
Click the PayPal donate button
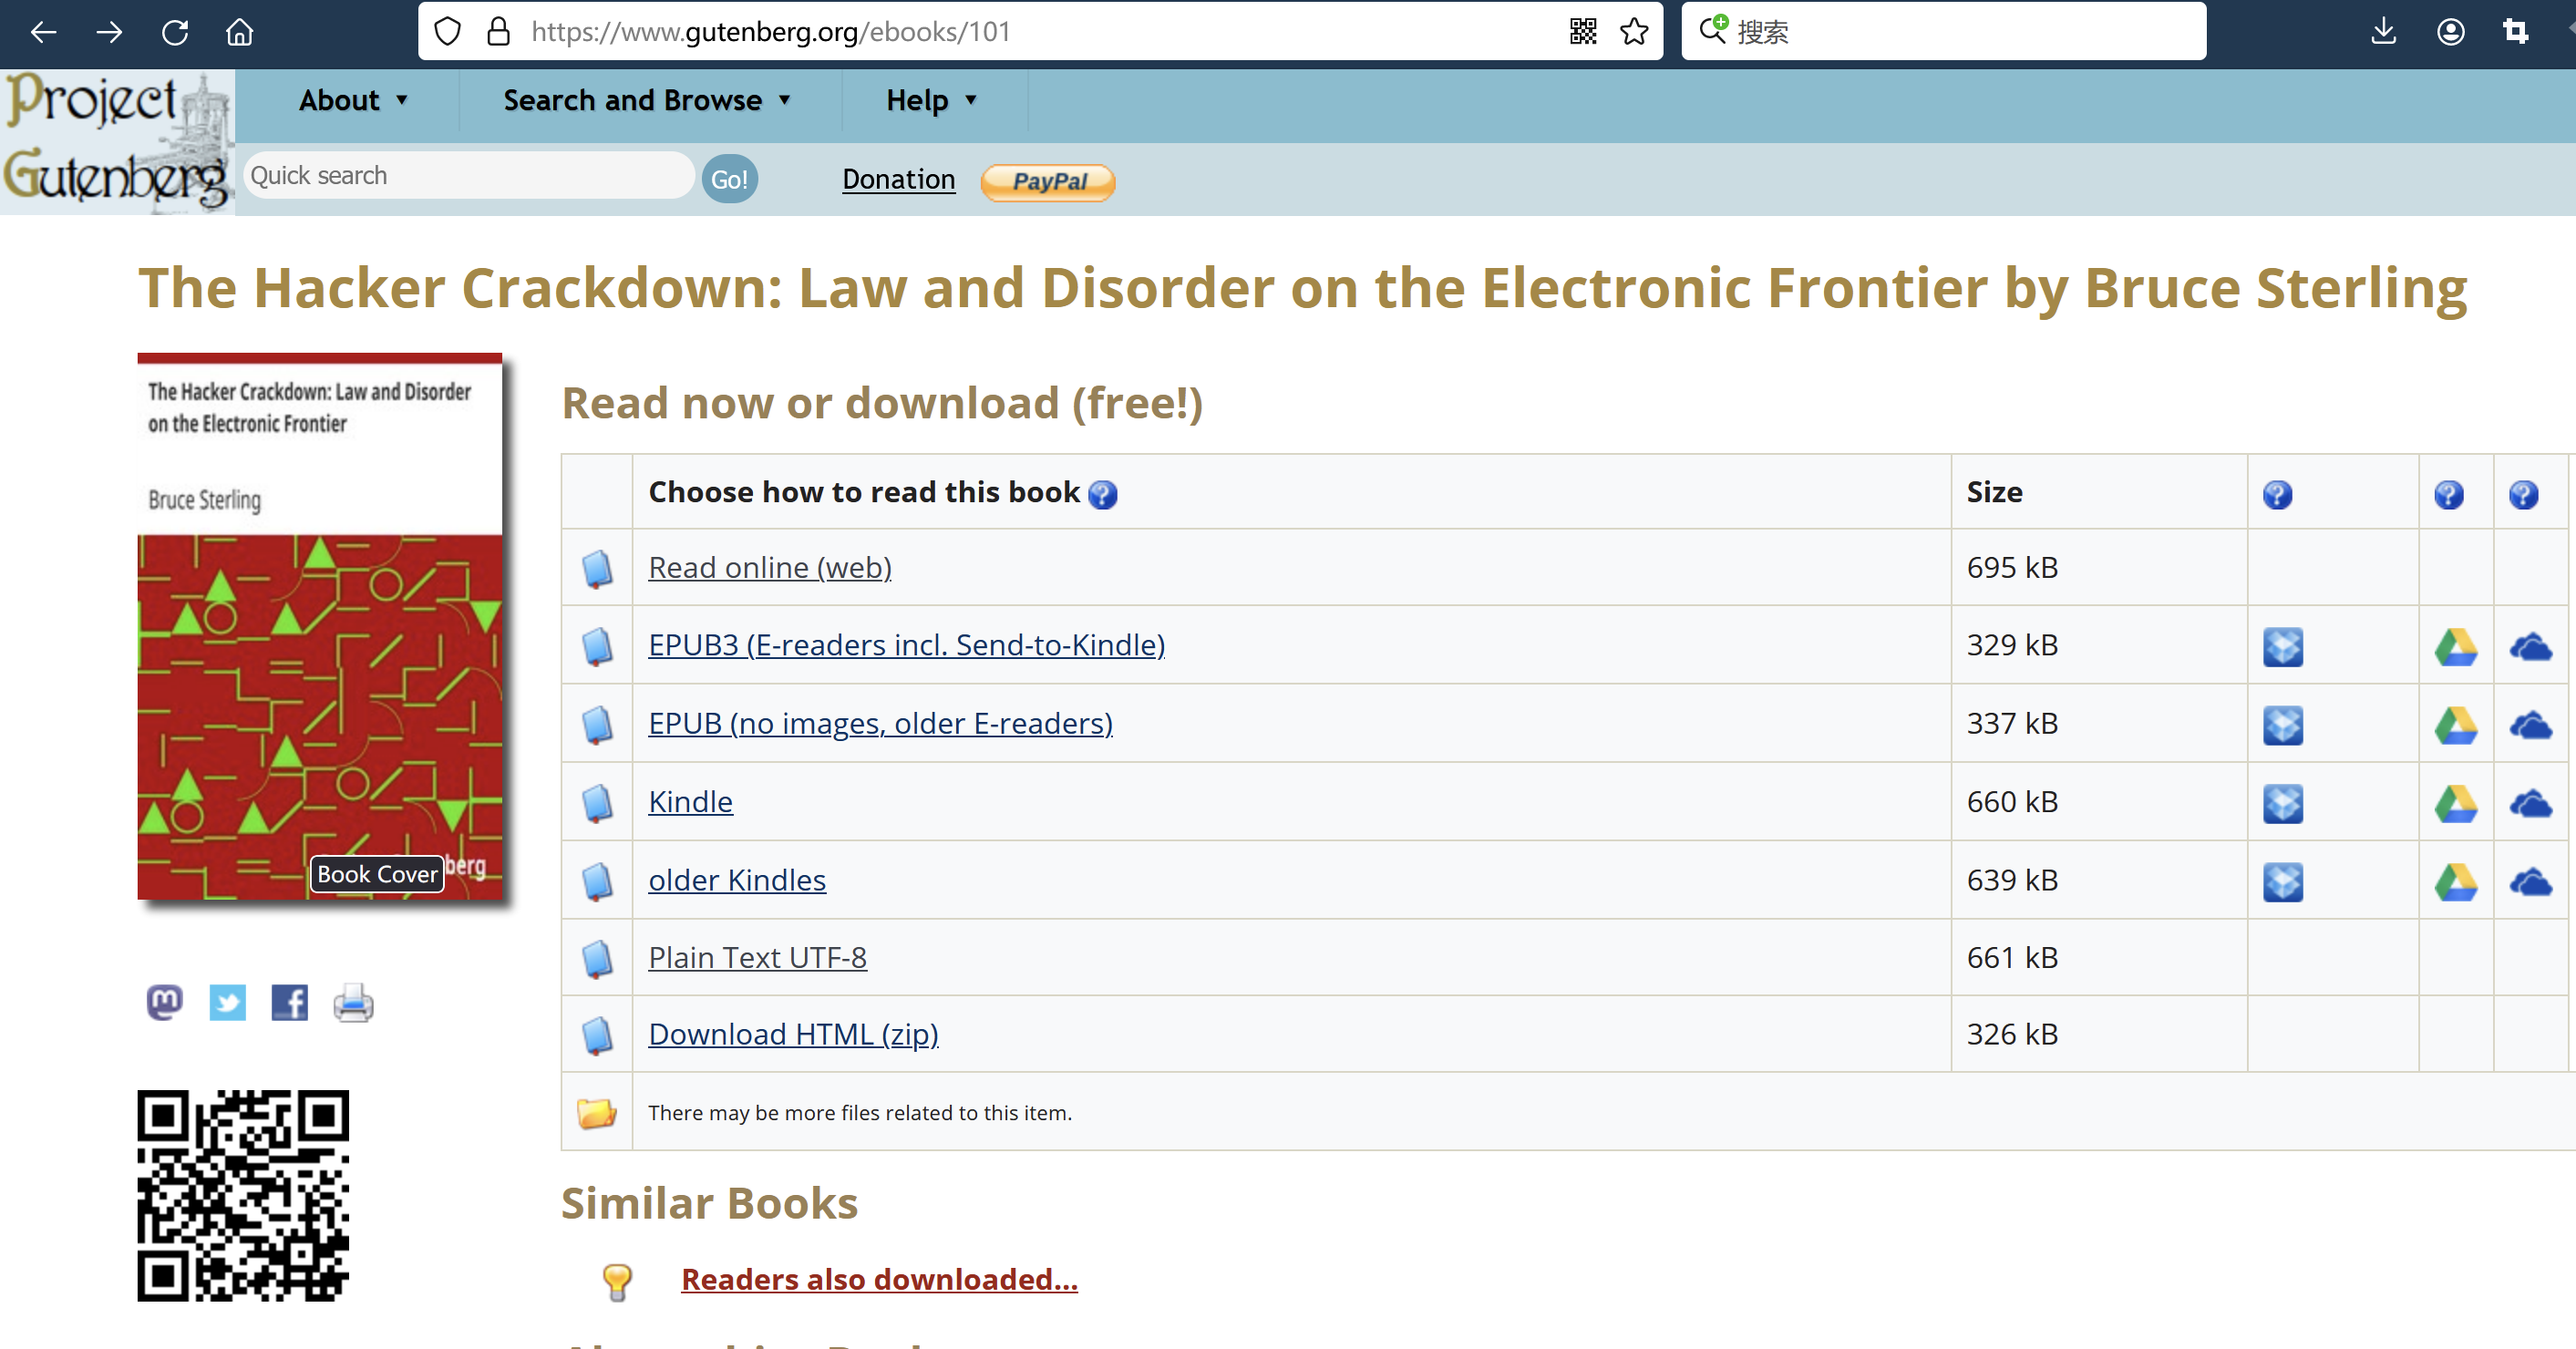click(1047, 181)
